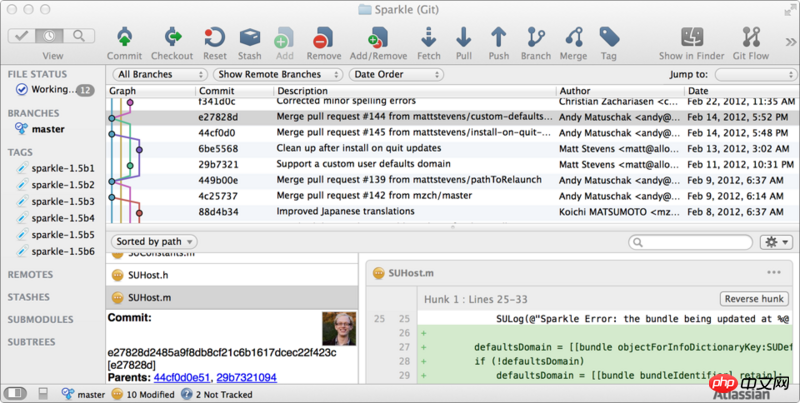Click the Add/Remove toolbar icon
The image size is (800, 403).
pyautogui.click(x=378, y=38)
